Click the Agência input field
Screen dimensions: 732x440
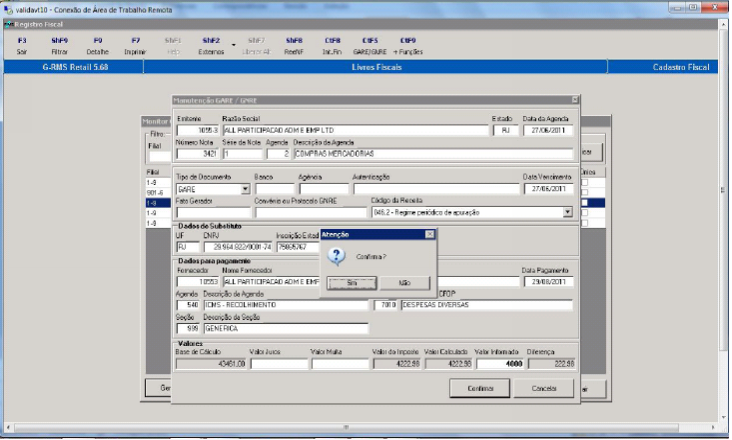(x=324, y=189)
